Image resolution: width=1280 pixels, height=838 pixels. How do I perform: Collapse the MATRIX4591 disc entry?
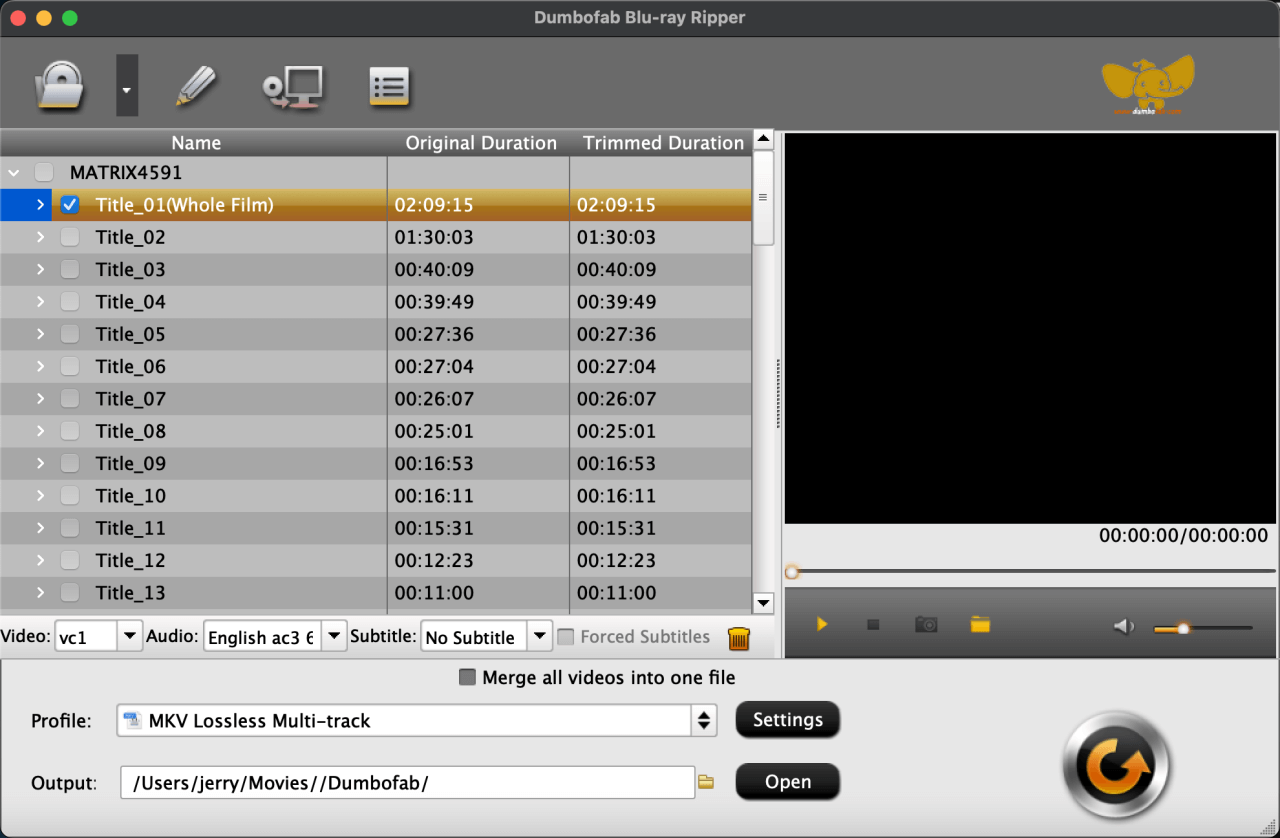pos(14,172)
